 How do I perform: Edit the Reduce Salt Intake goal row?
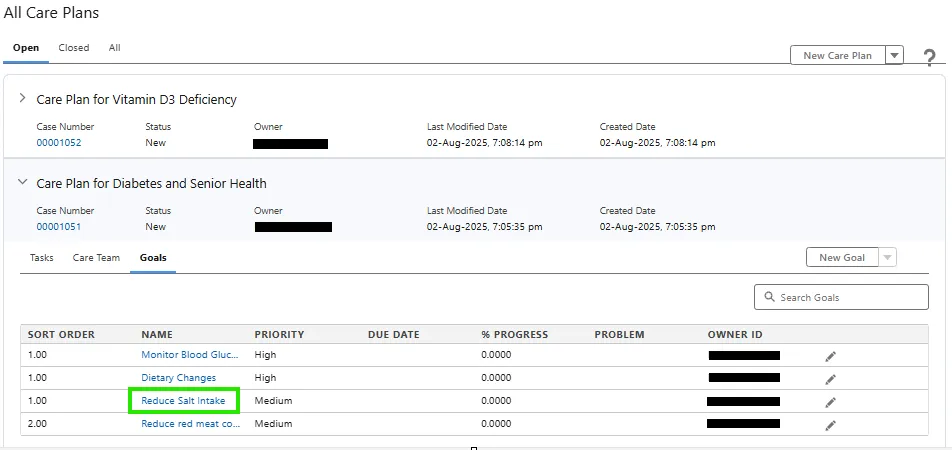(x=830, y=402)
